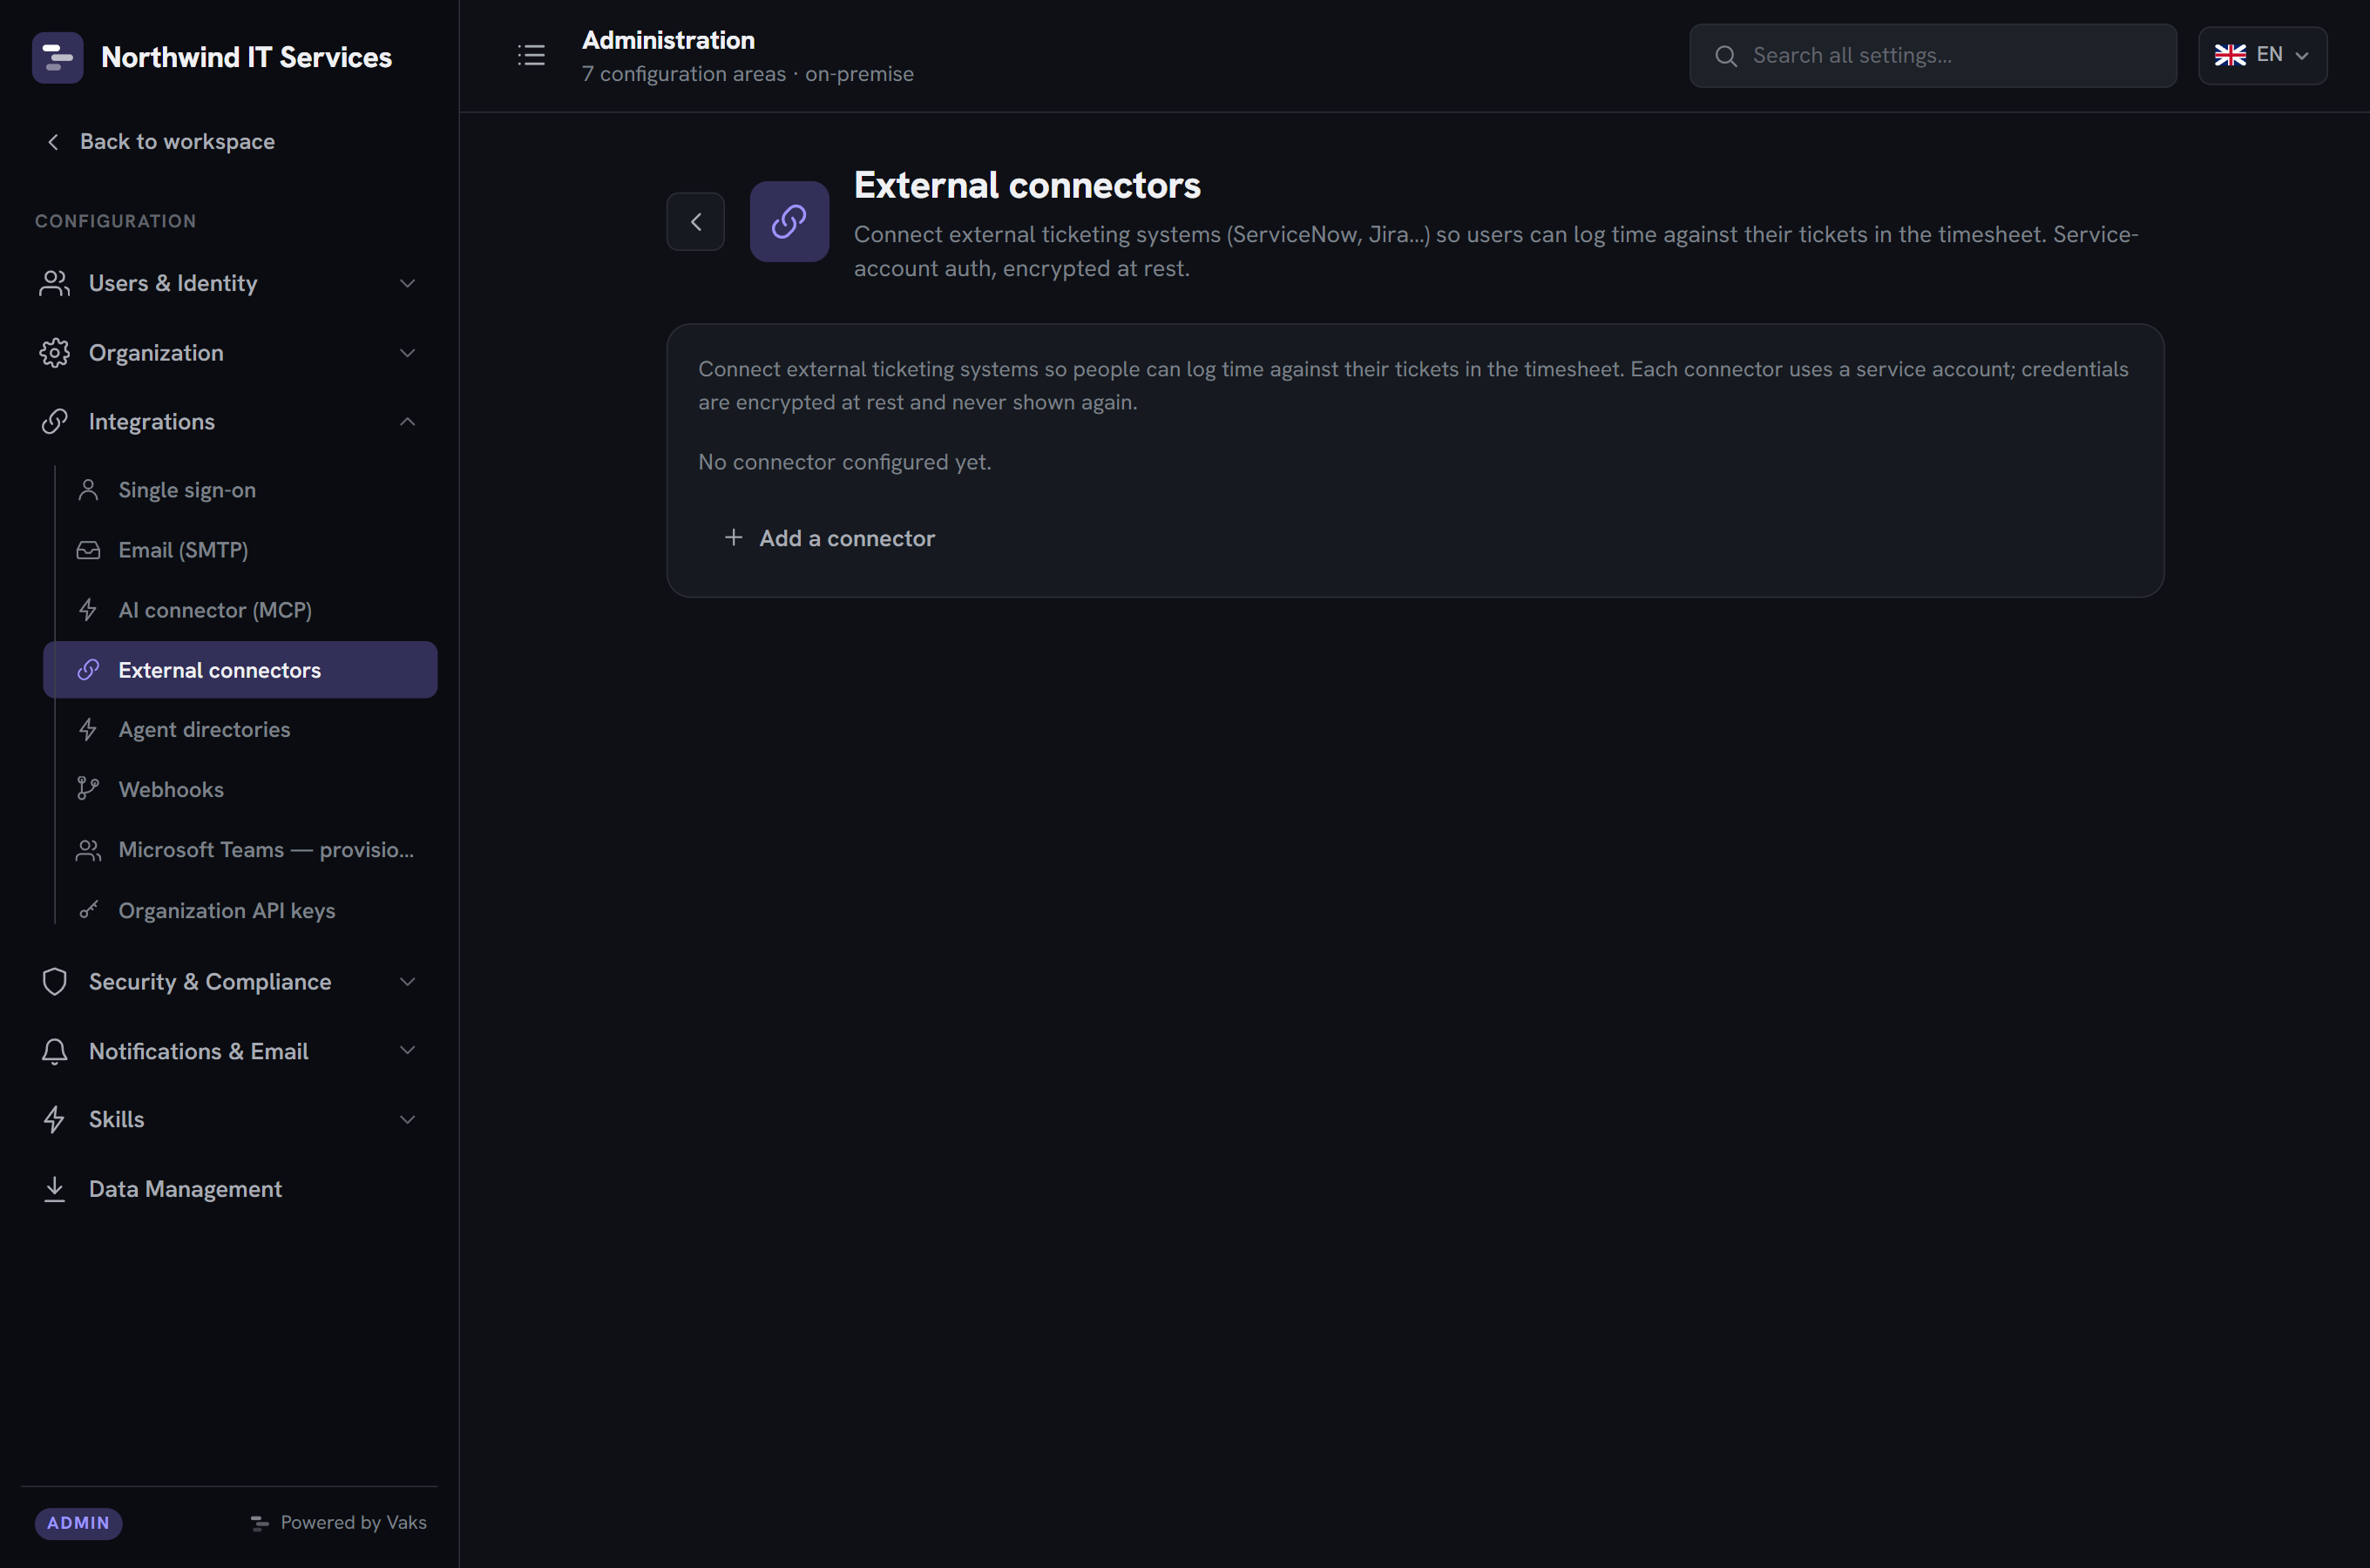Click Northwind IT Services title
Viewport: 2370px width, 1568px height.
[x=246, y=57]
